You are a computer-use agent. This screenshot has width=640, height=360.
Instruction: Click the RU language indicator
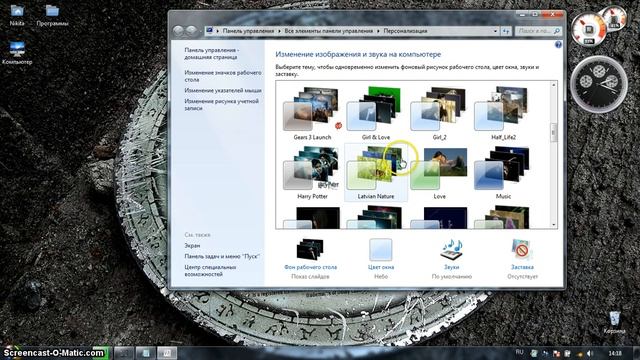pos(519,352)
